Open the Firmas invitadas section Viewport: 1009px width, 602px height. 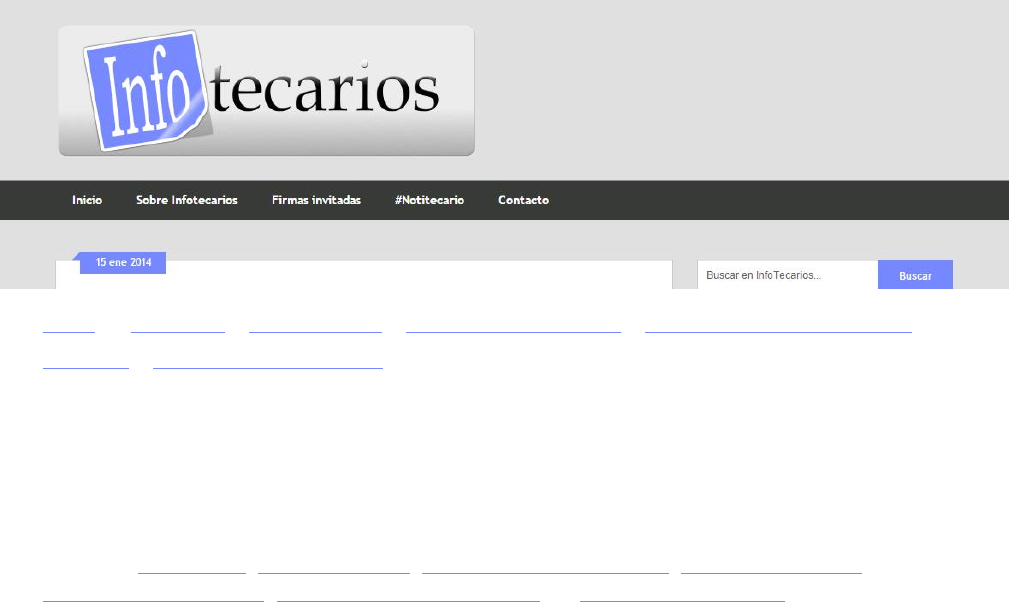316,200
